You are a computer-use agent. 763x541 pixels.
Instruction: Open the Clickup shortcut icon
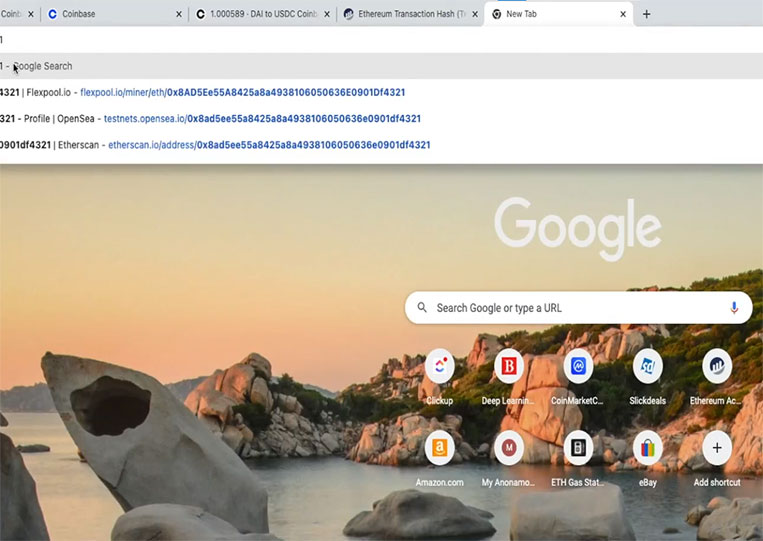439,366
